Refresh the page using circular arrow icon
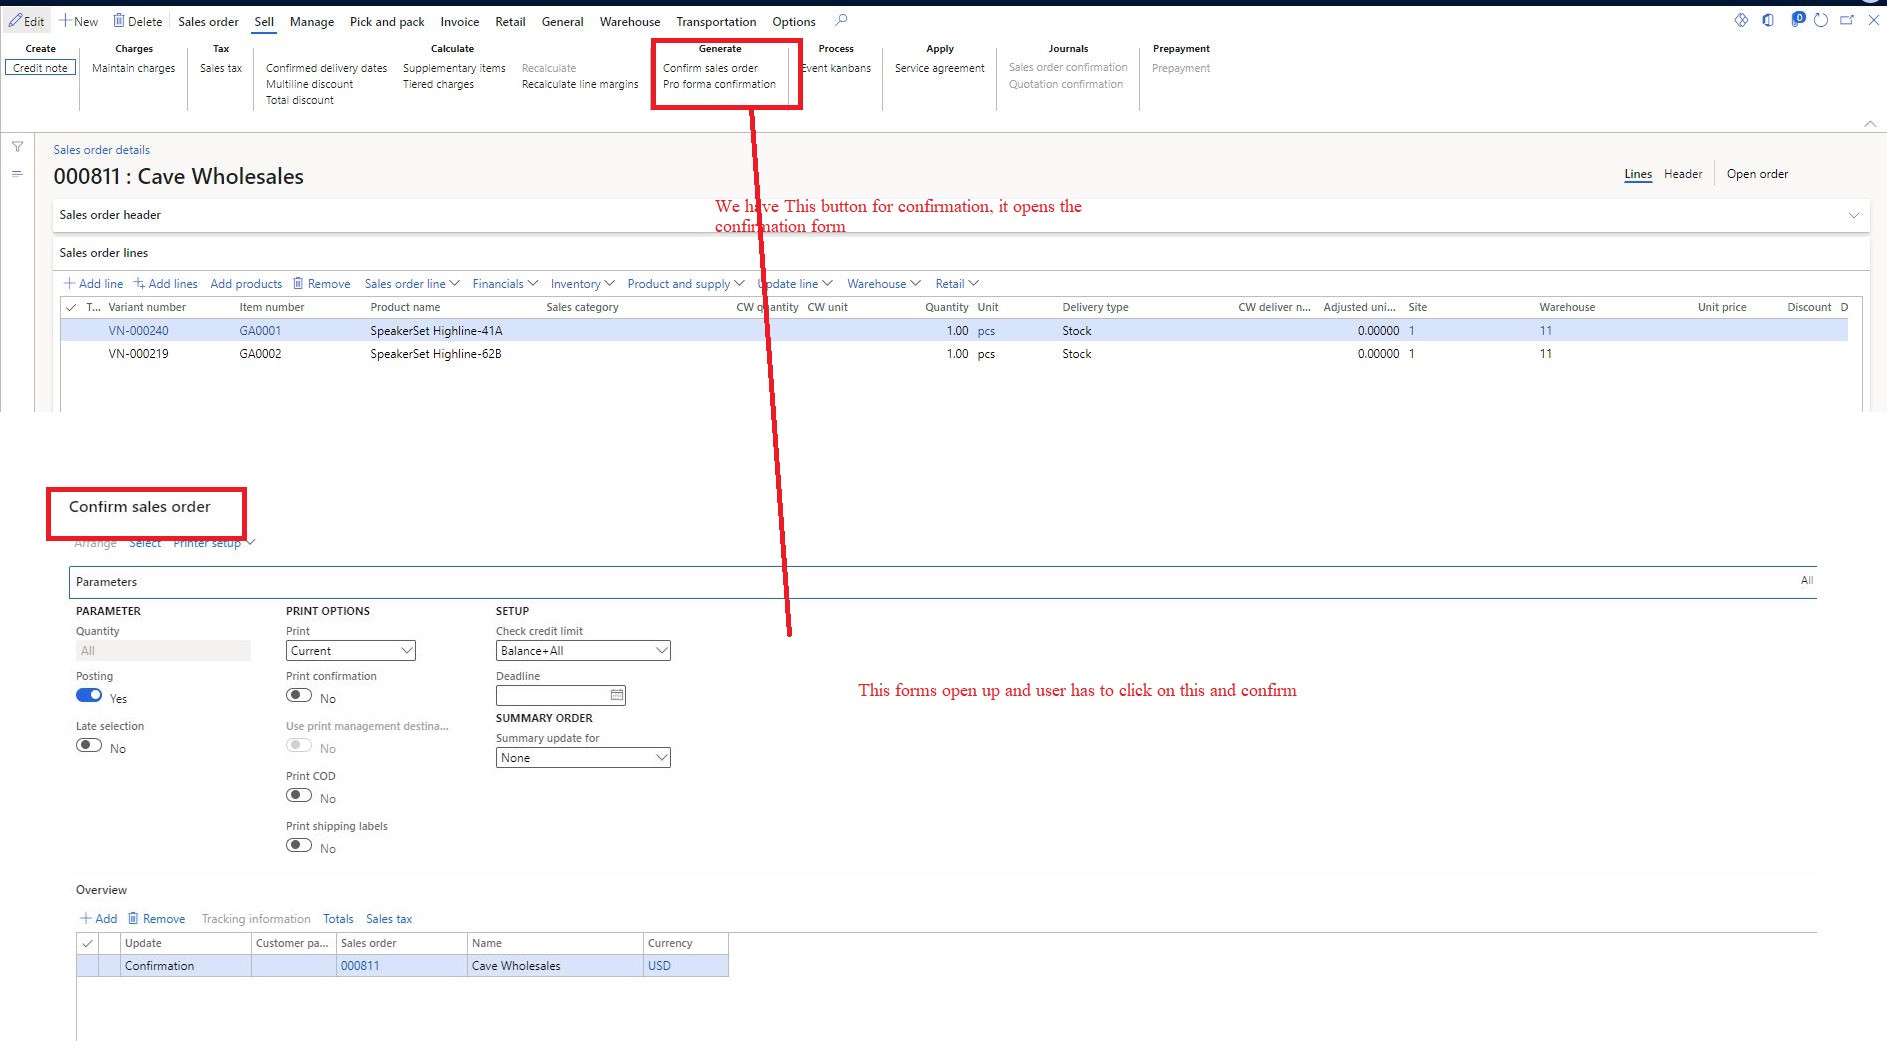Screen dimensions: 1887x1041 (1821, 20)
